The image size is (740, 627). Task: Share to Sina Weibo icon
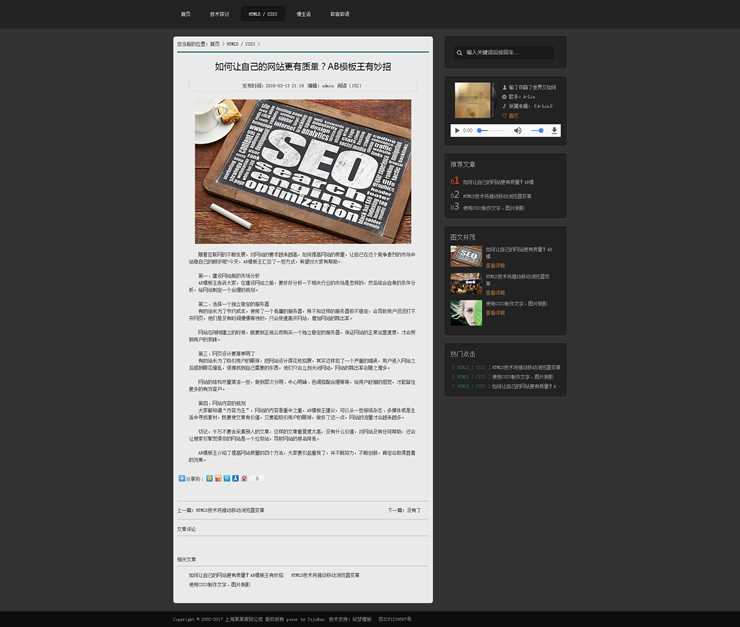click(218, 479)
